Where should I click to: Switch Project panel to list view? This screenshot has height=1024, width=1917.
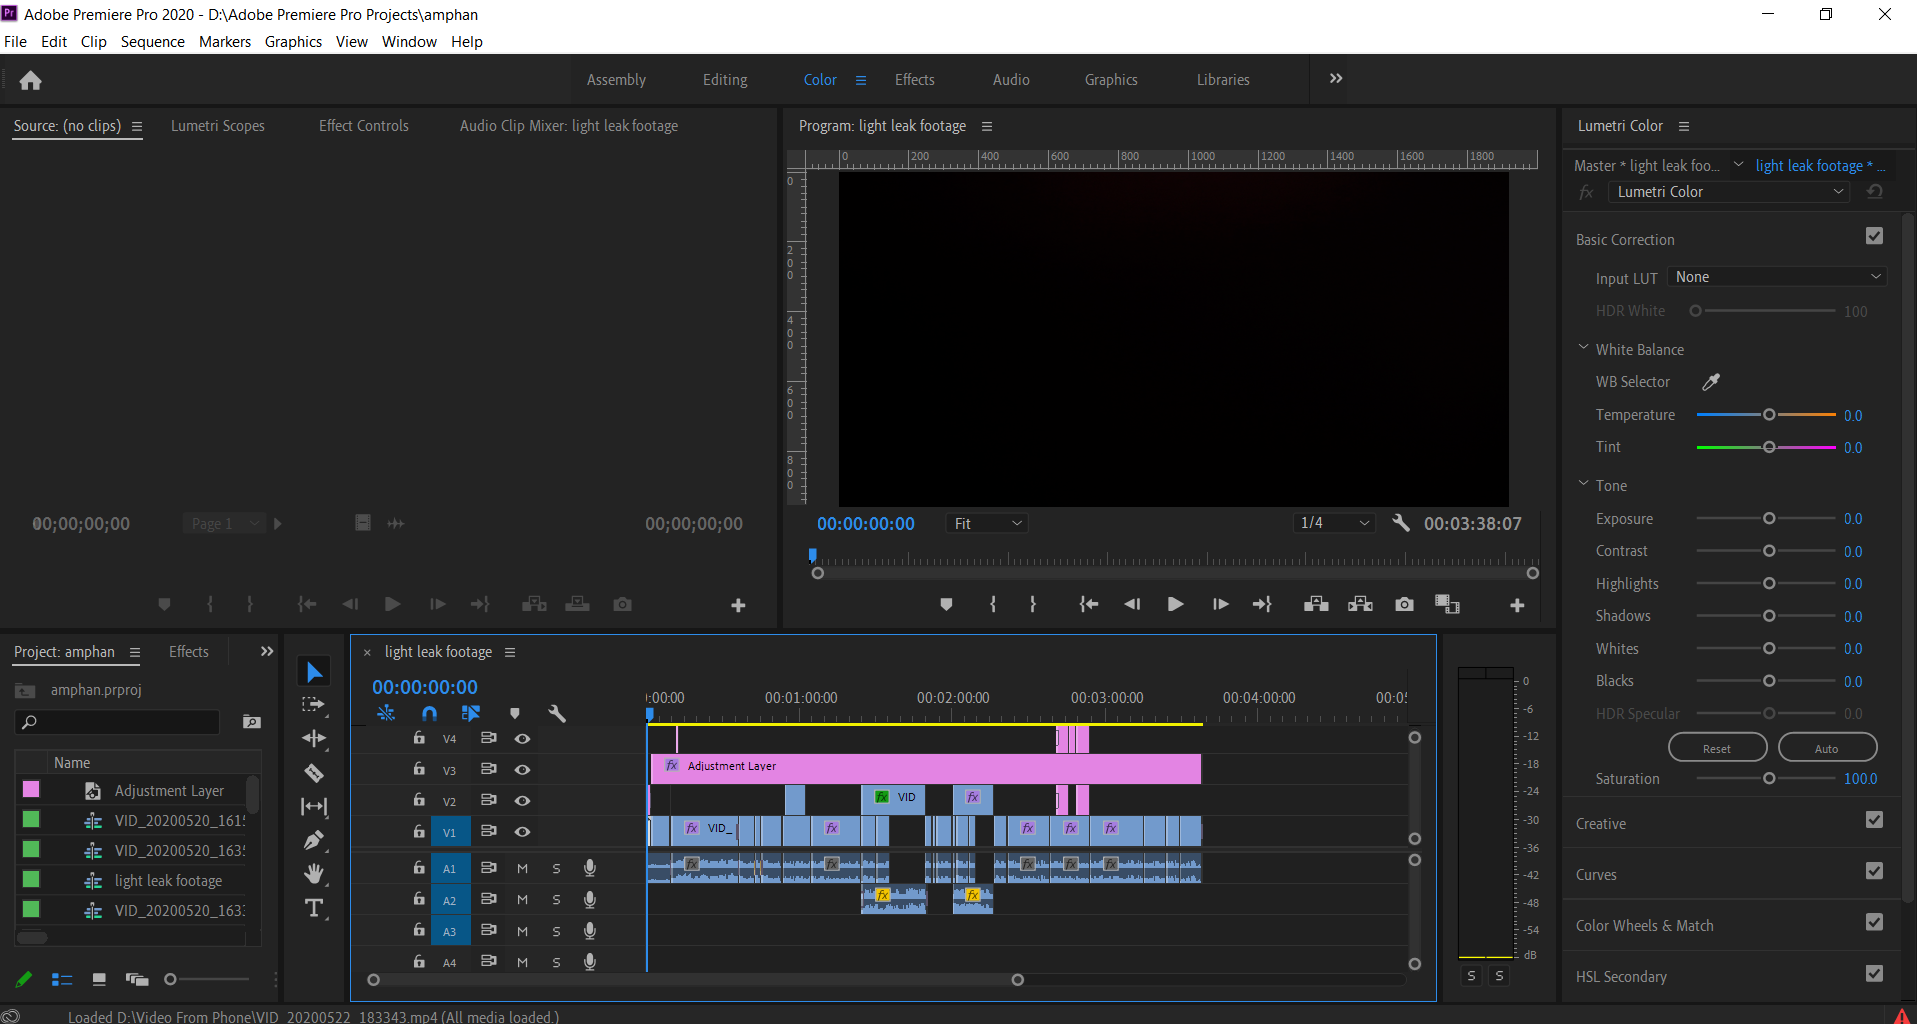[62, 979]
